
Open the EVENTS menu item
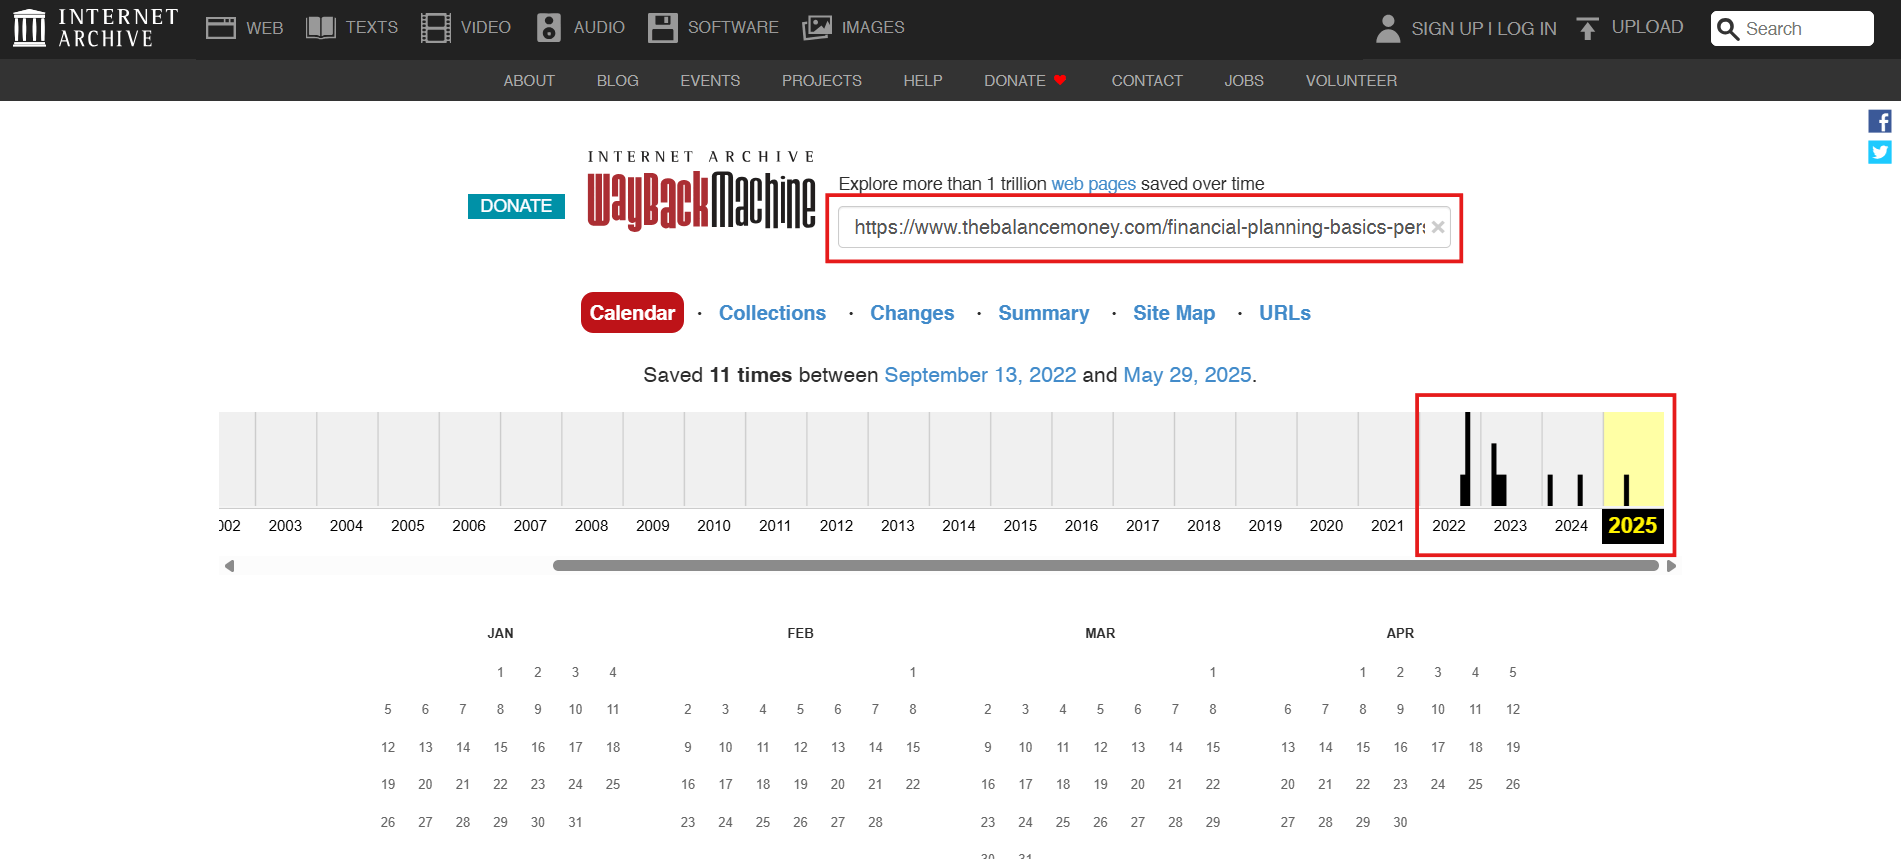pos(710,81)
